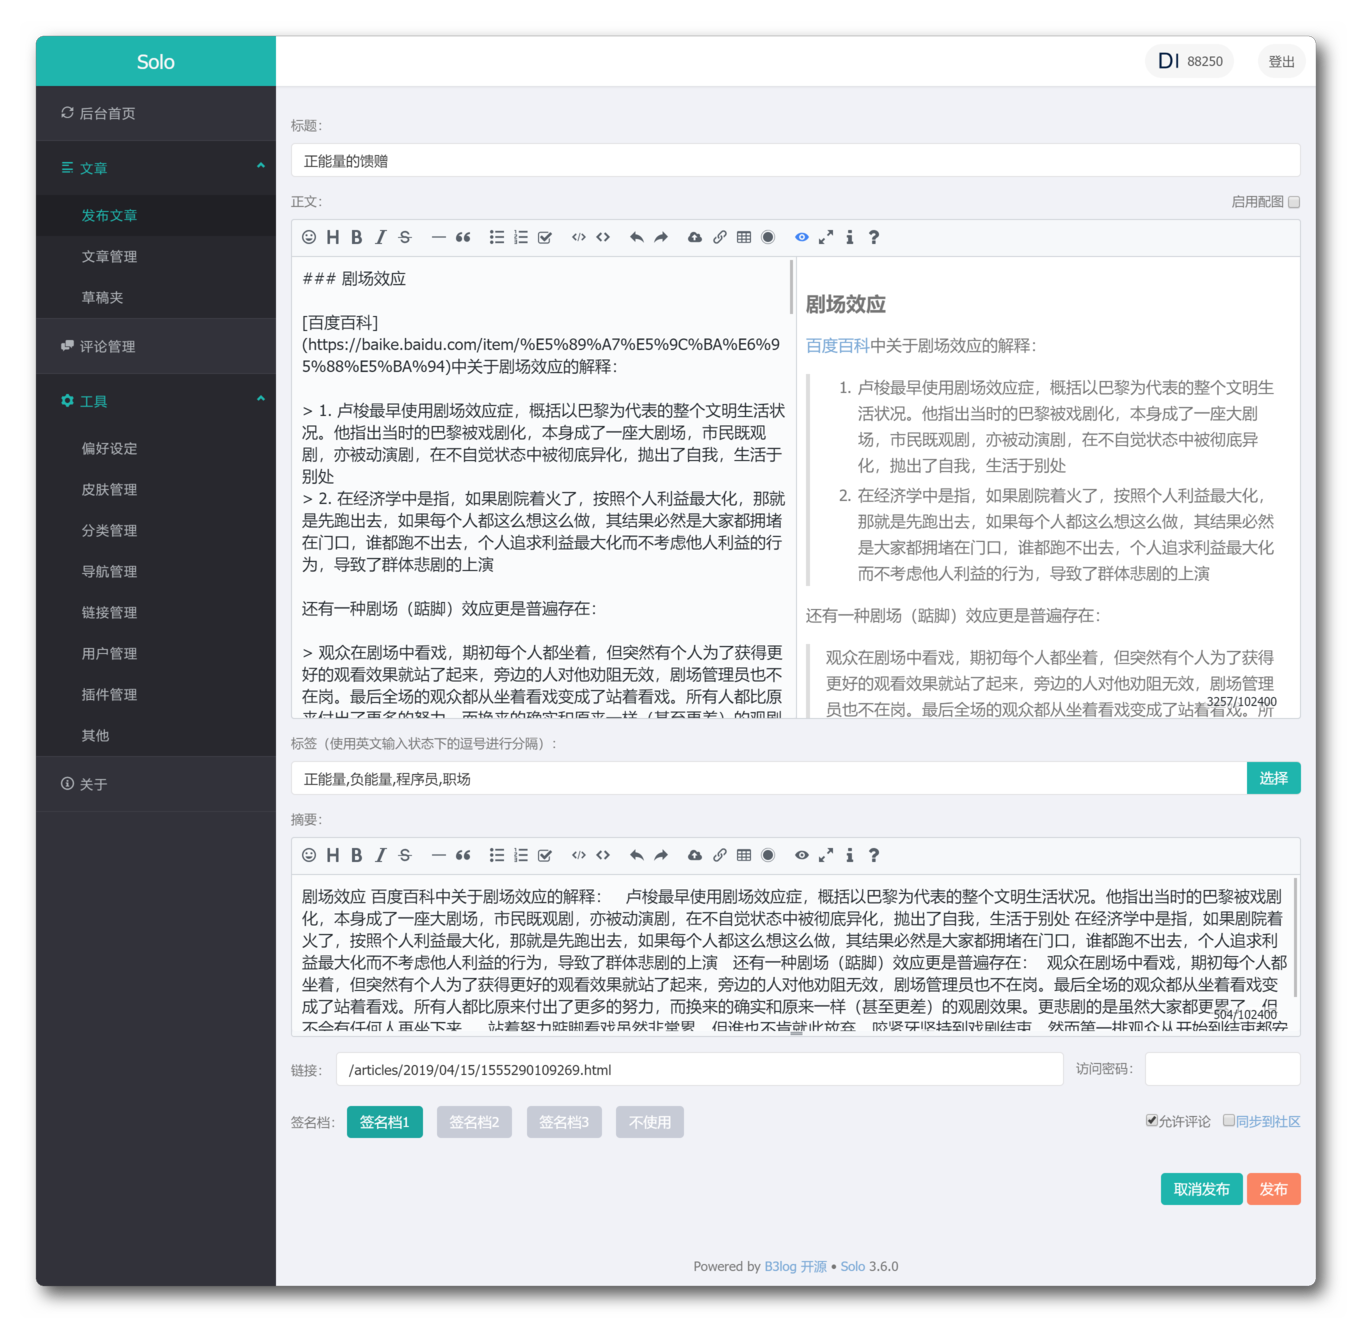Image resolution: width=1352 pixels, height=1322 pixels.
Task: Toggle preview eye in content editor
Action: [x=802, y=237]
